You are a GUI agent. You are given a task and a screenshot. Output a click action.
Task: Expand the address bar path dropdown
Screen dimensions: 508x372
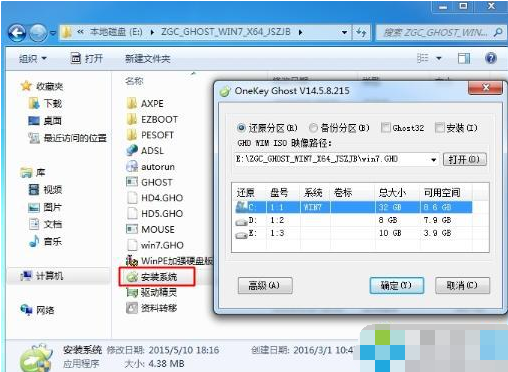344,33
